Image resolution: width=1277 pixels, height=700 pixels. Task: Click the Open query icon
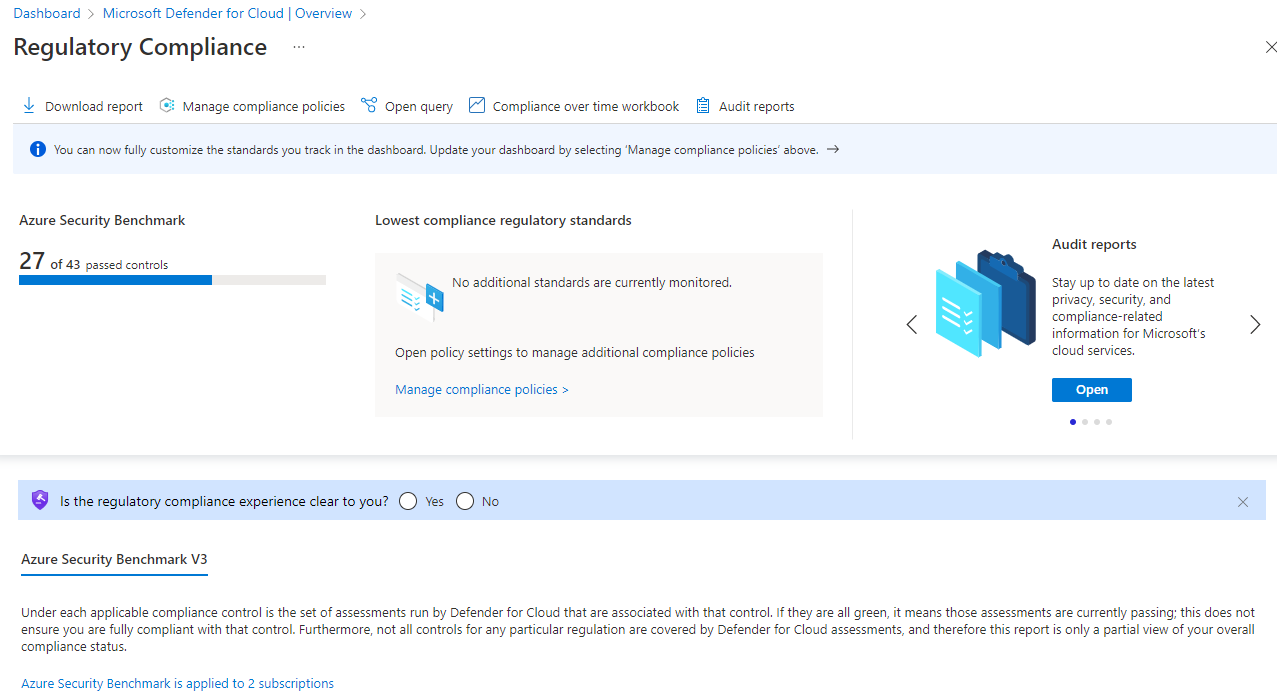(369, 106)
